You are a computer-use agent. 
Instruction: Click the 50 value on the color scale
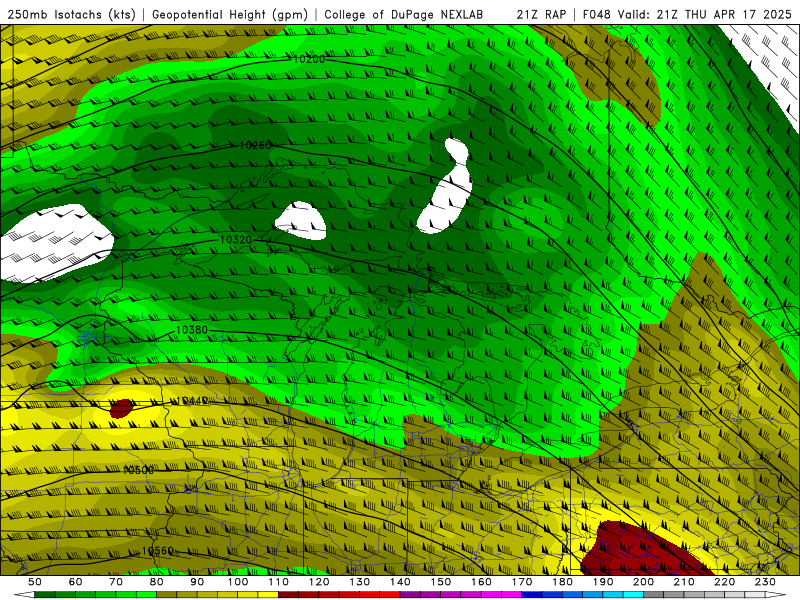[35, 582]
